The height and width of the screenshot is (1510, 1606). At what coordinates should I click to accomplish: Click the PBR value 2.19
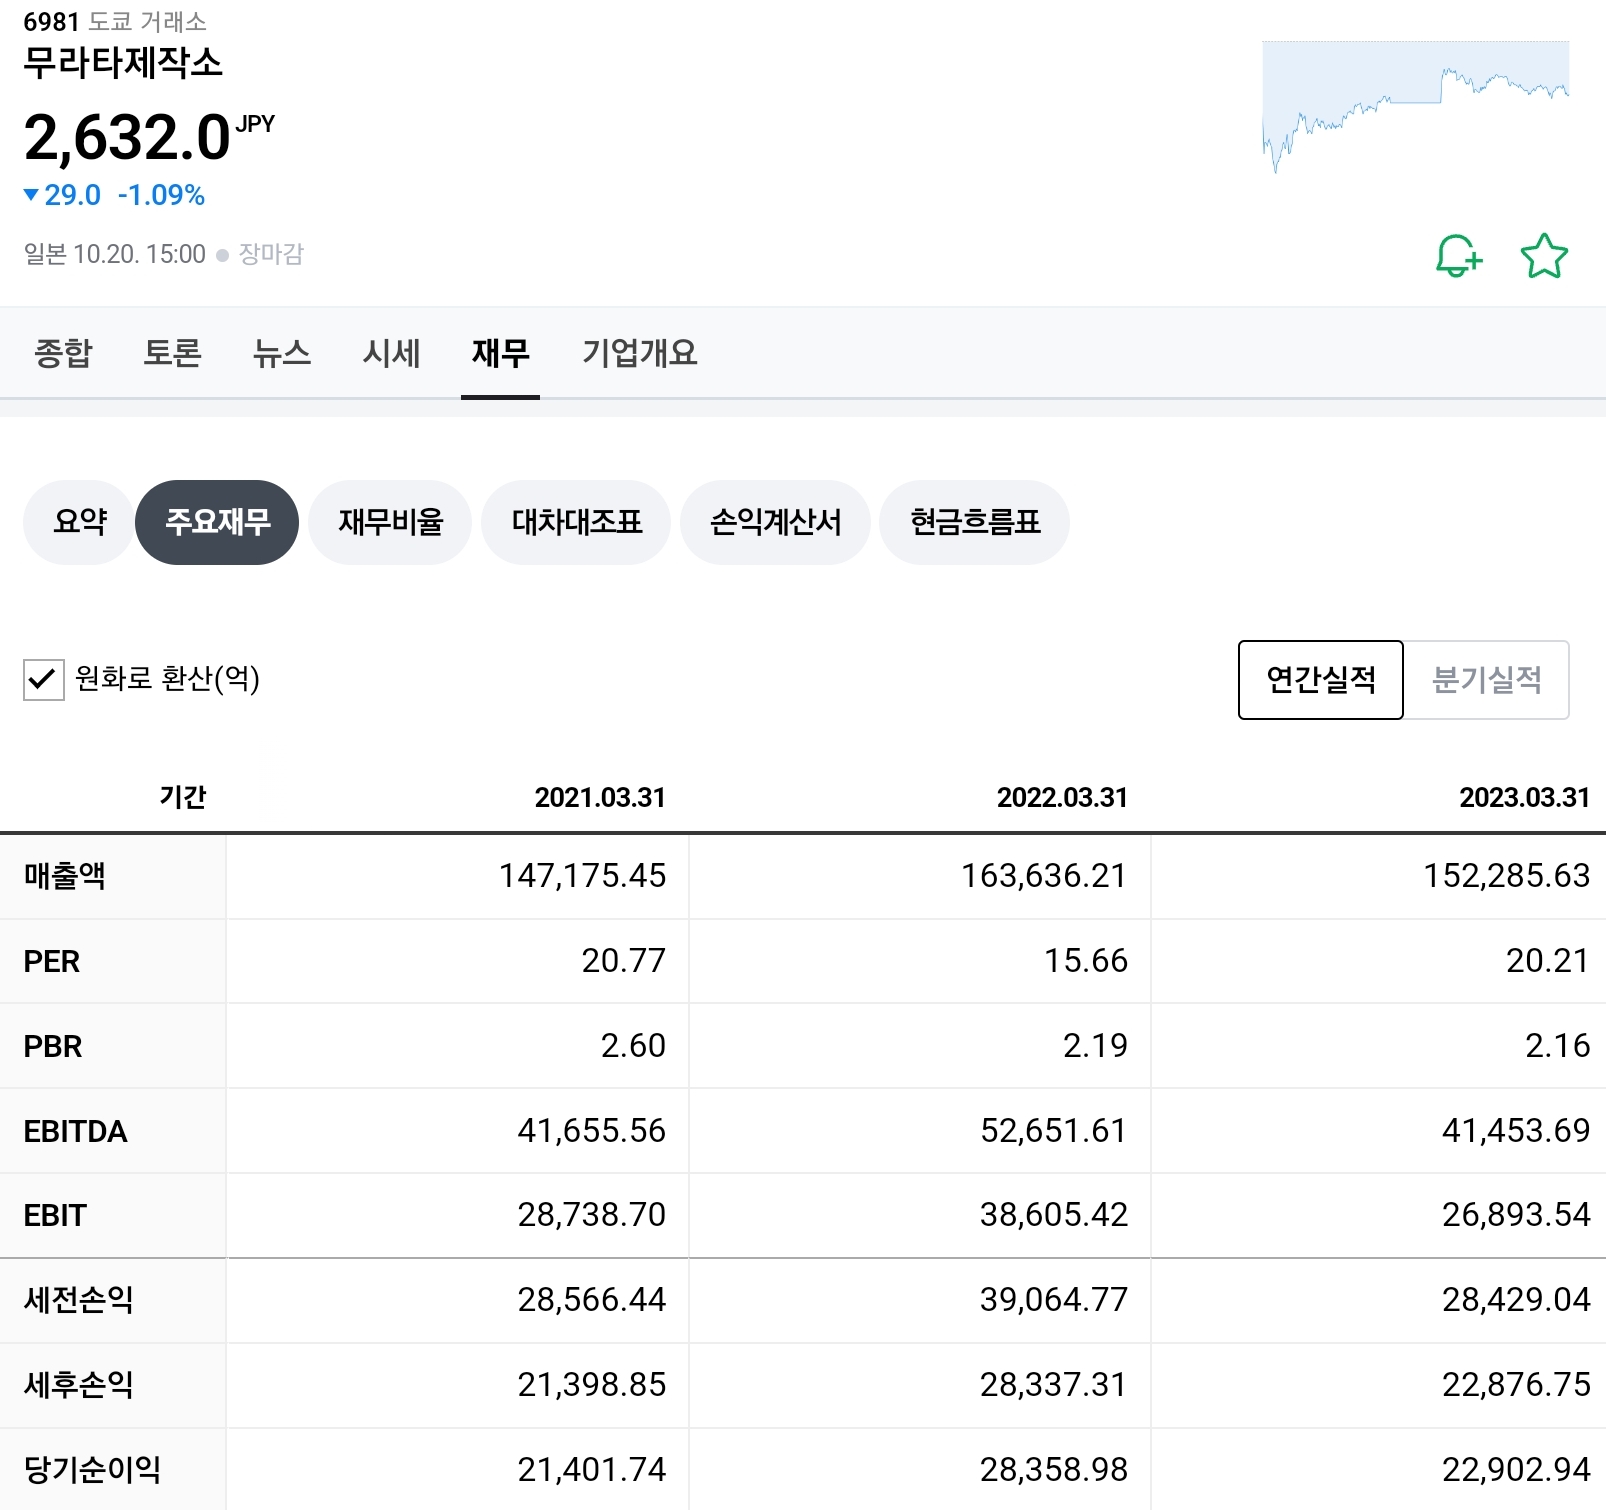(1095, 1046)
